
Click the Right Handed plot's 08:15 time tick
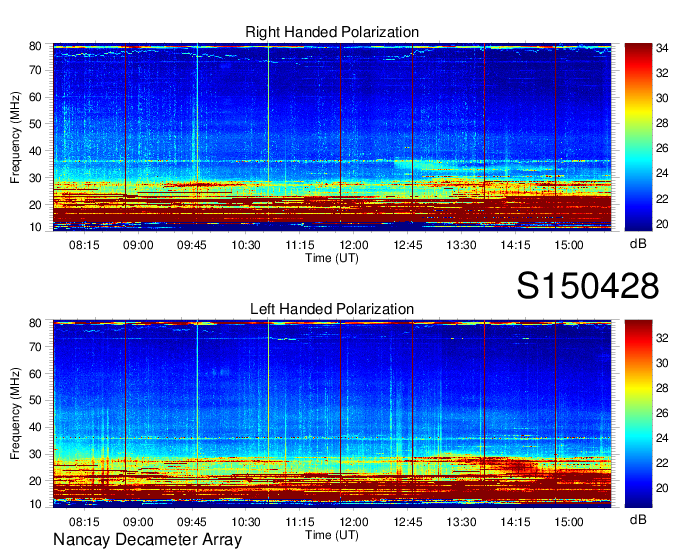tap(84, 245)
